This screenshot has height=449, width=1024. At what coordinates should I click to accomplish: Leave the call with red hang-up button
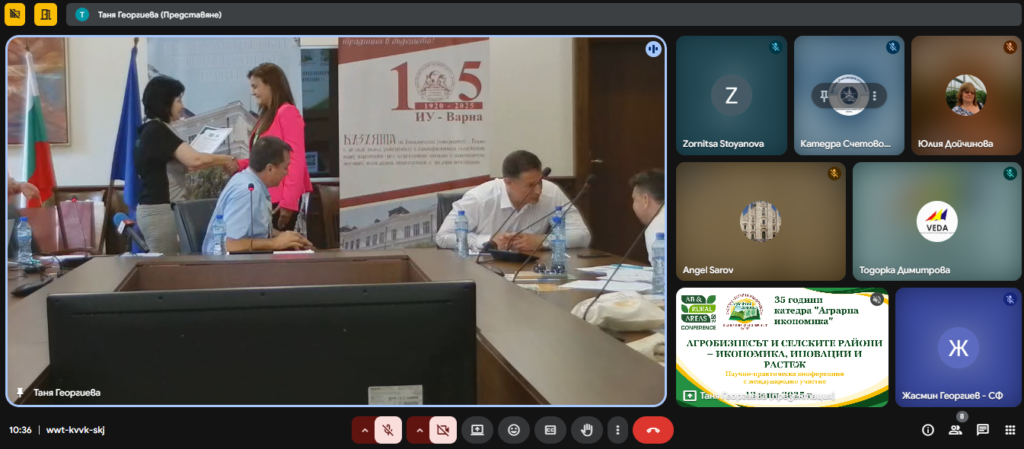(653, 430)
